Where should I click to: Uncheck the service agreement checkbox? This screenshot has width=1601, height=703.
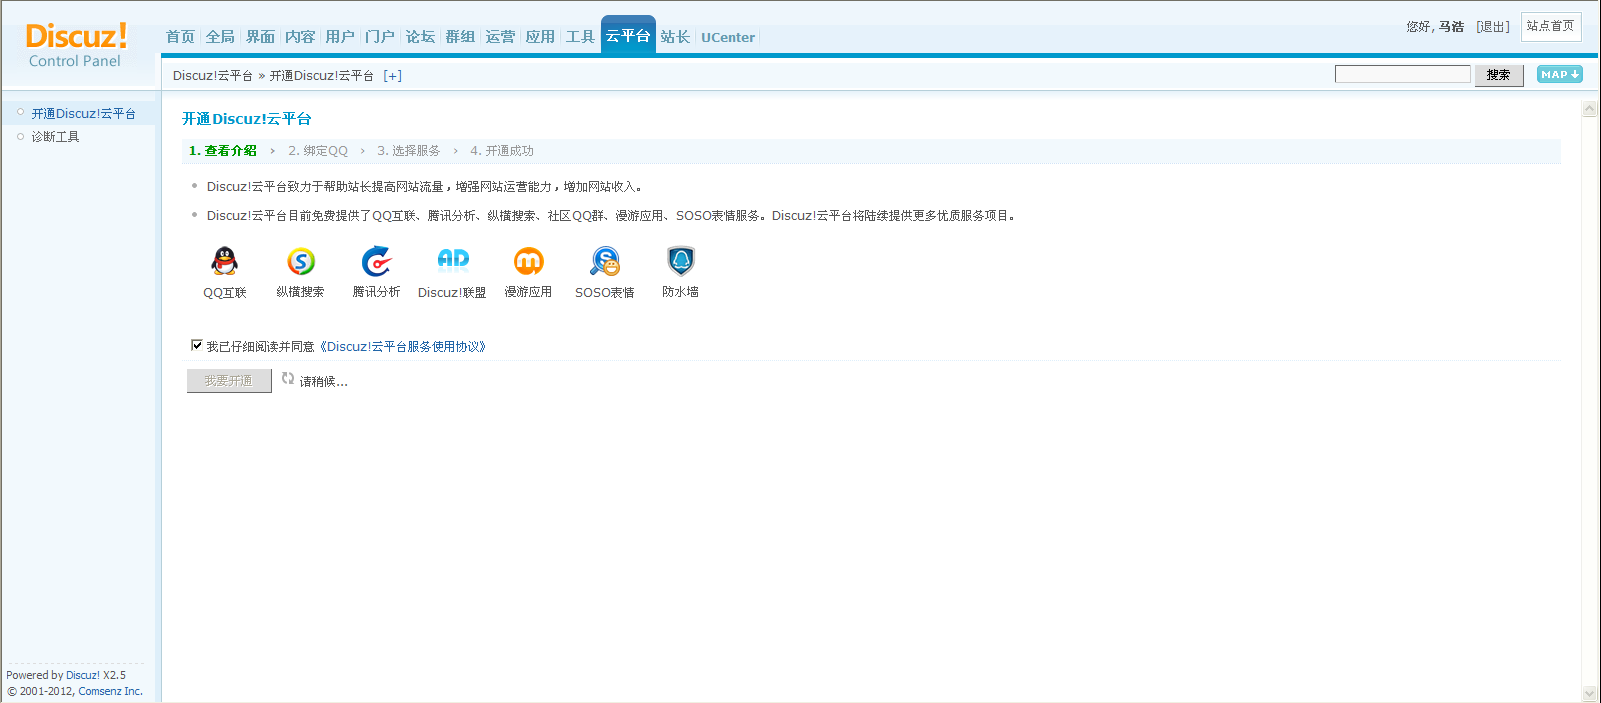click(x=197, y=345)
